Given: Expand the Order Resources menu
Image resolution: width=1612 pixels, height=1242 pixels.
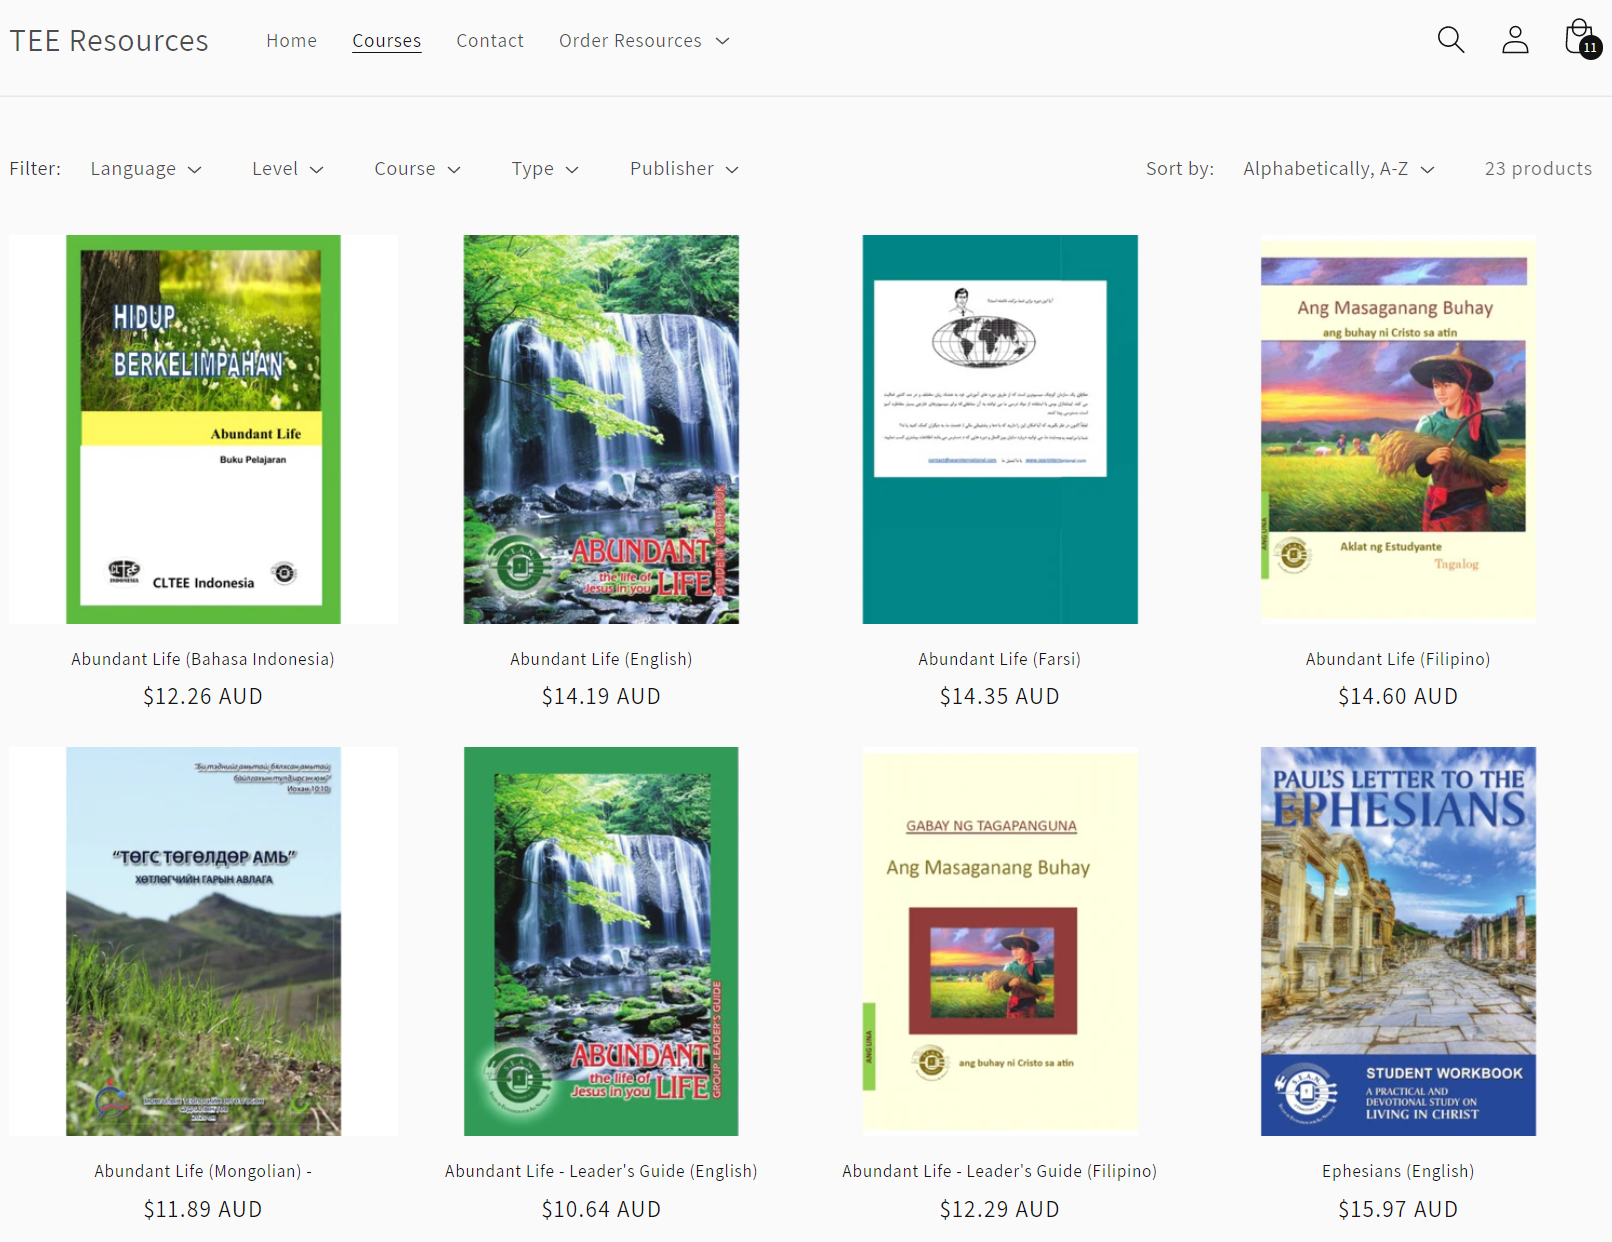Looking at the screenshot, I should click(644, 41).
